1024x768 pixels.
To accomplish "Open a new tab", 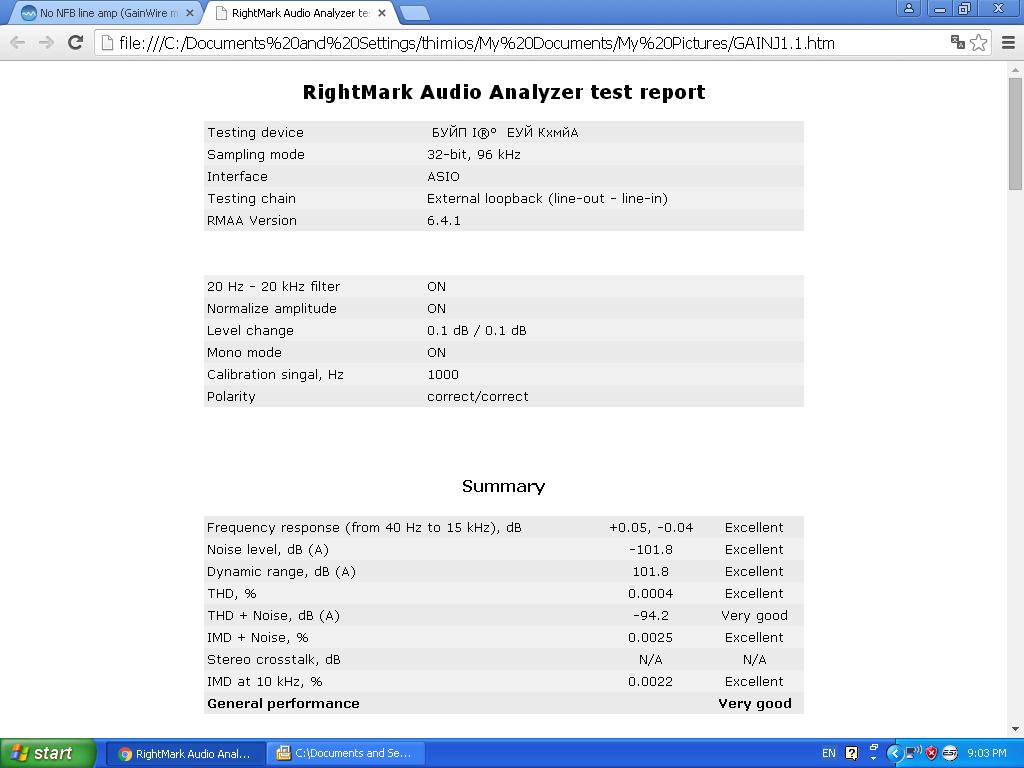I will coord(414,13).
